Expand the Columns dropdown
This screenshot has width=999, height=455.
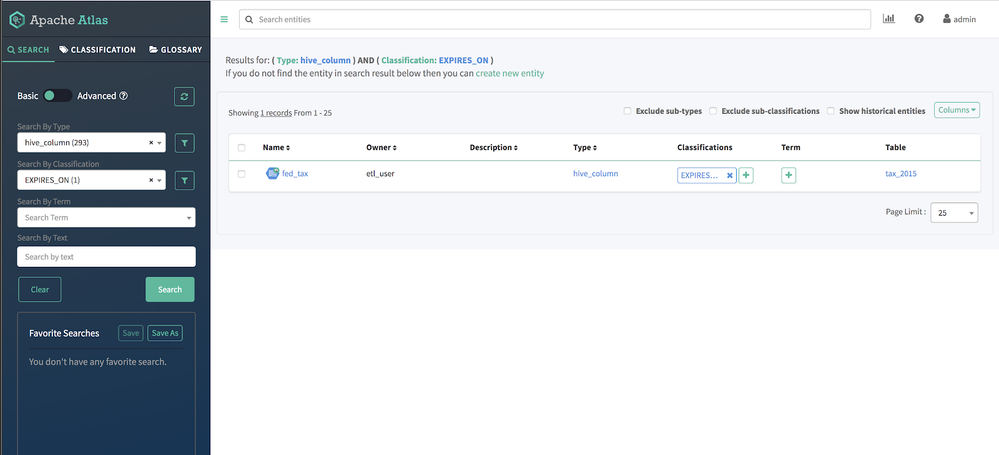(956, 110)
